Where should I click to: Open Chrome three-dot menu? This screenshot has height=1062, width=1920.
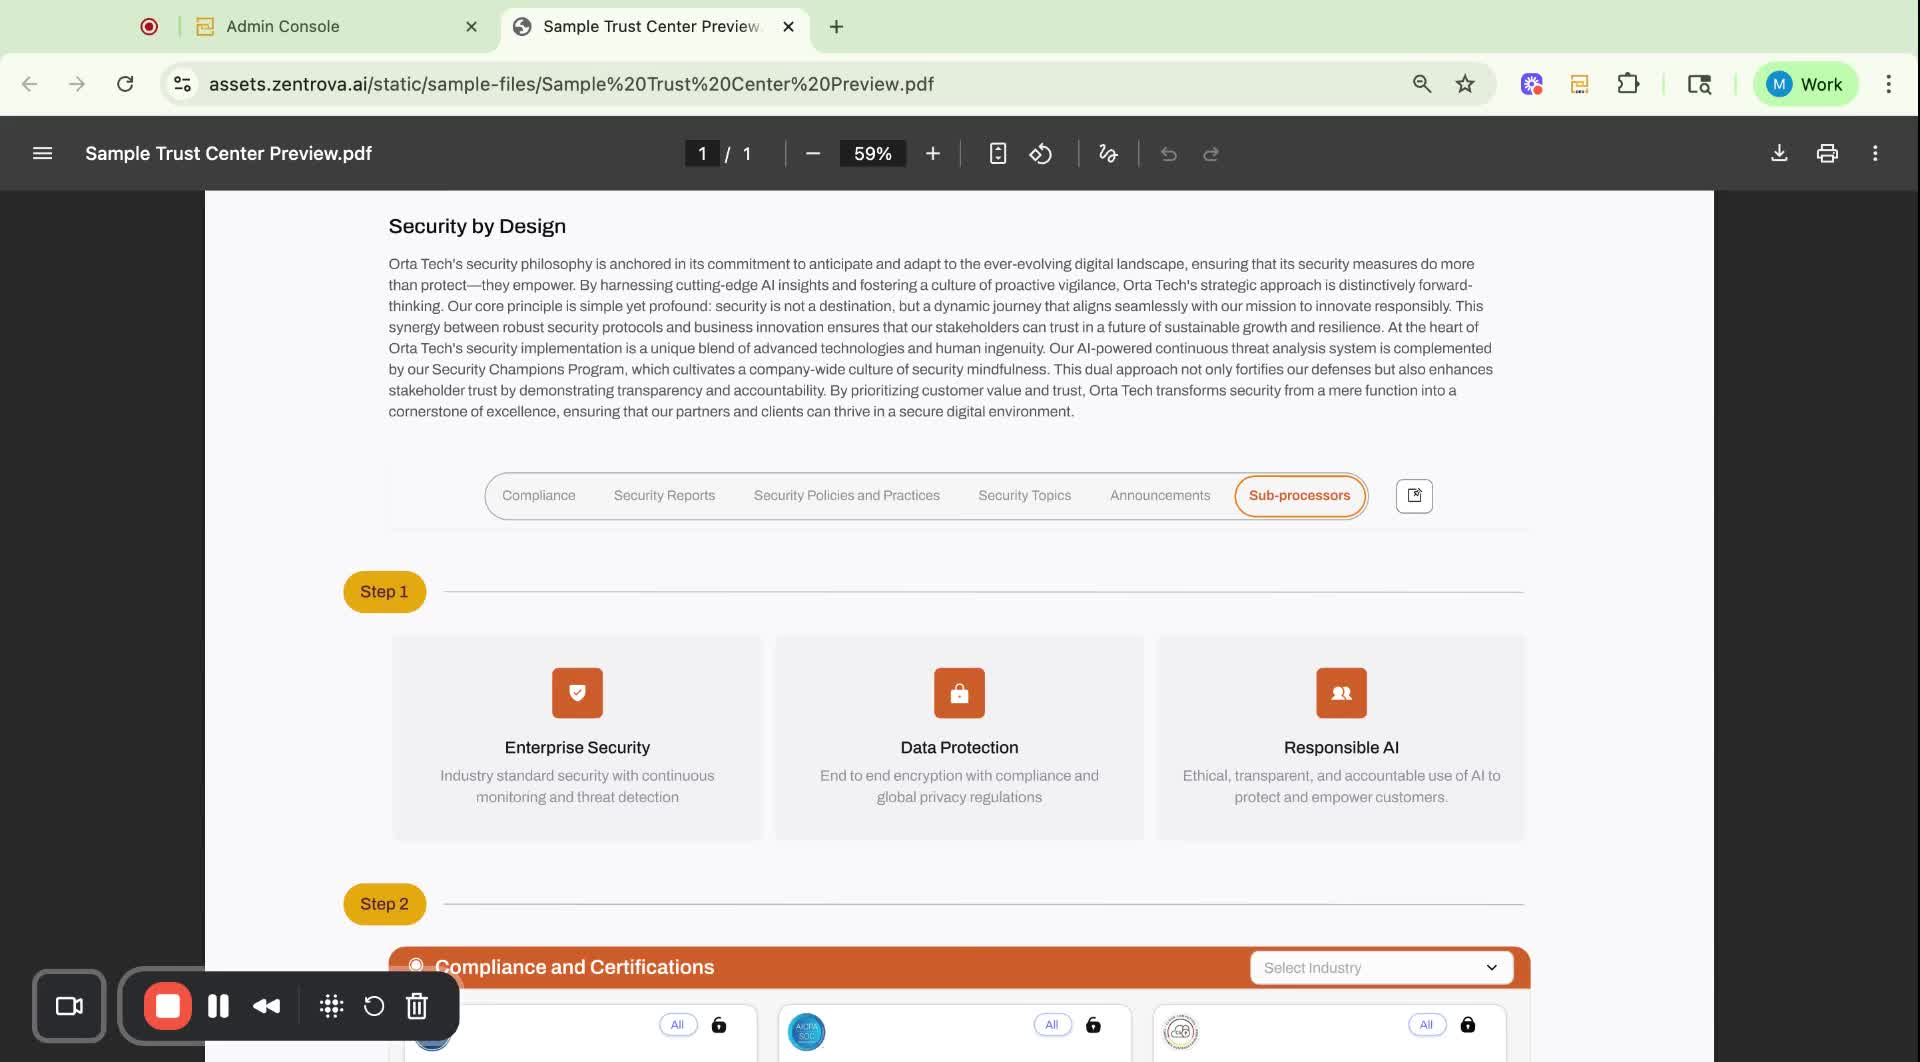point(1888,84)
